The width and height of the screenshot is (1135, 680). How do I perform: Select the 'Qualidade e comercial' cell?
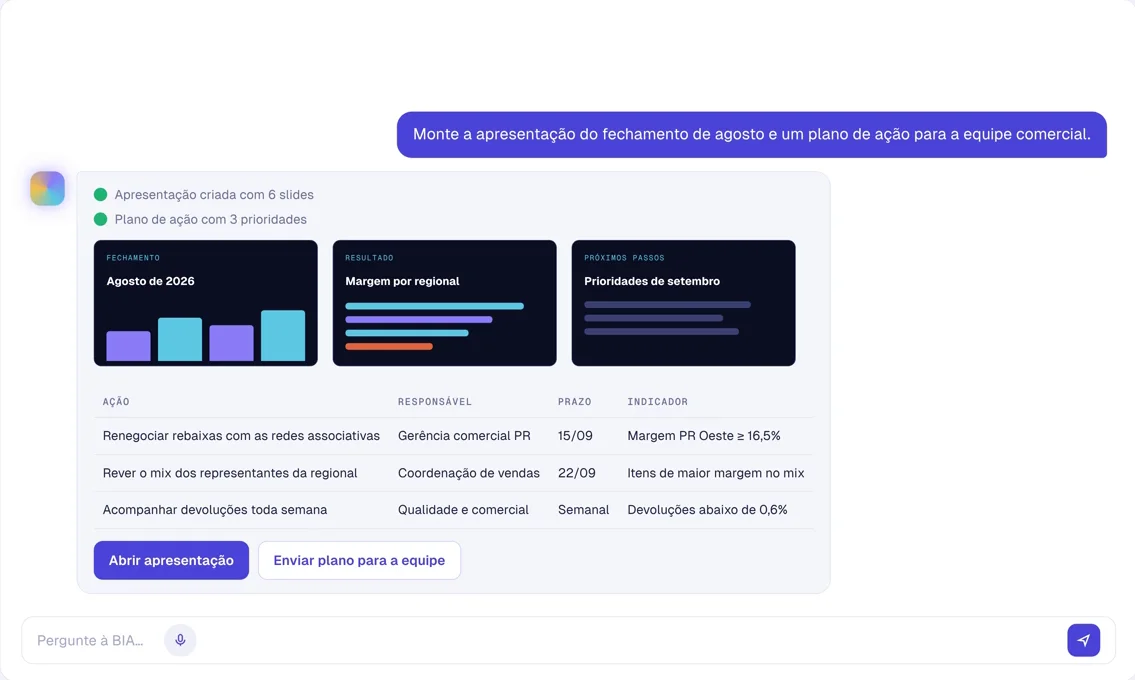click(x=463, y=510)
